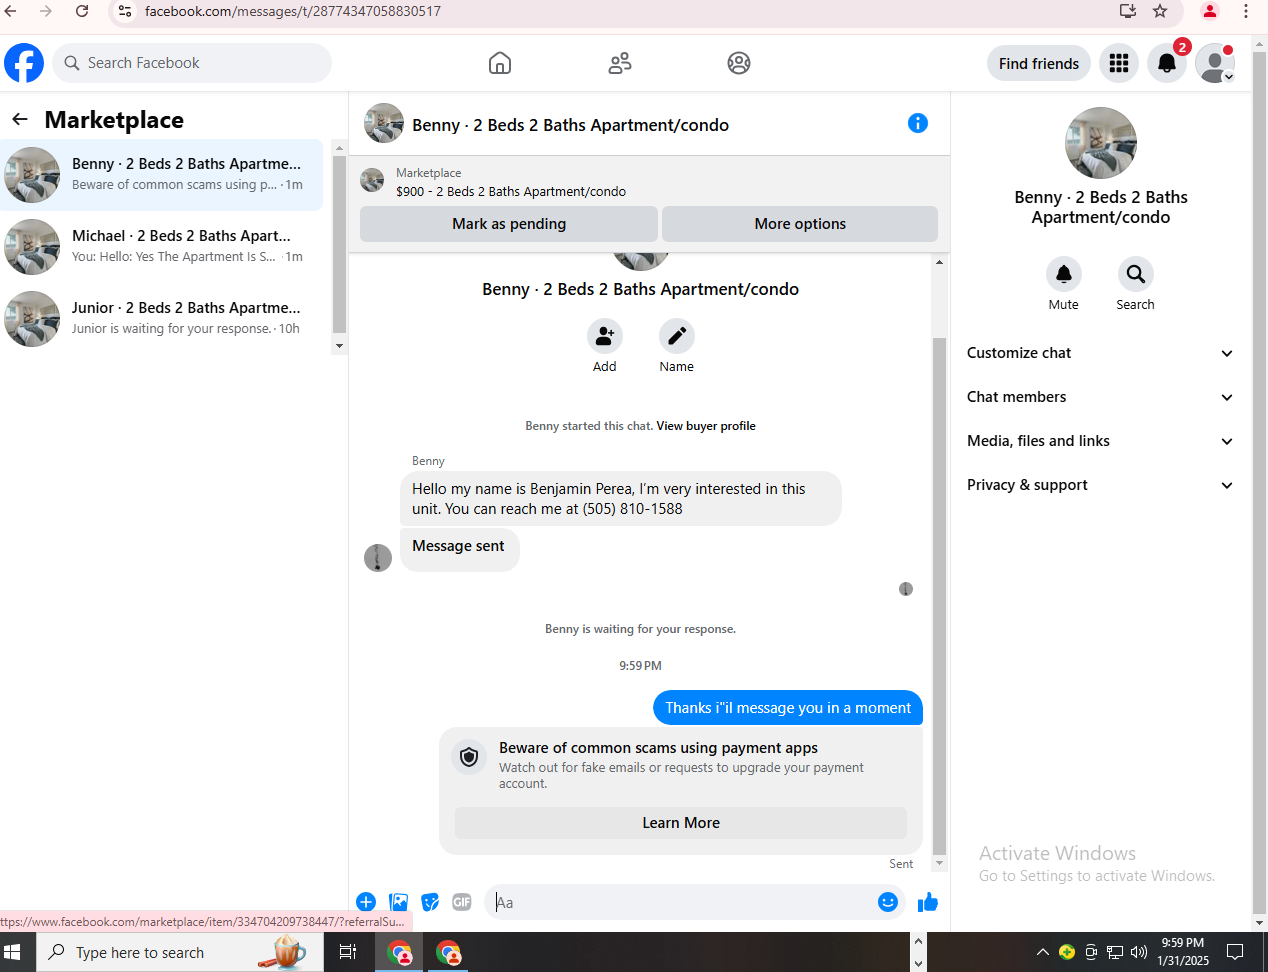The image size is (1268, 972).
Task: Click the Search Facebook field
Action: 192,63
